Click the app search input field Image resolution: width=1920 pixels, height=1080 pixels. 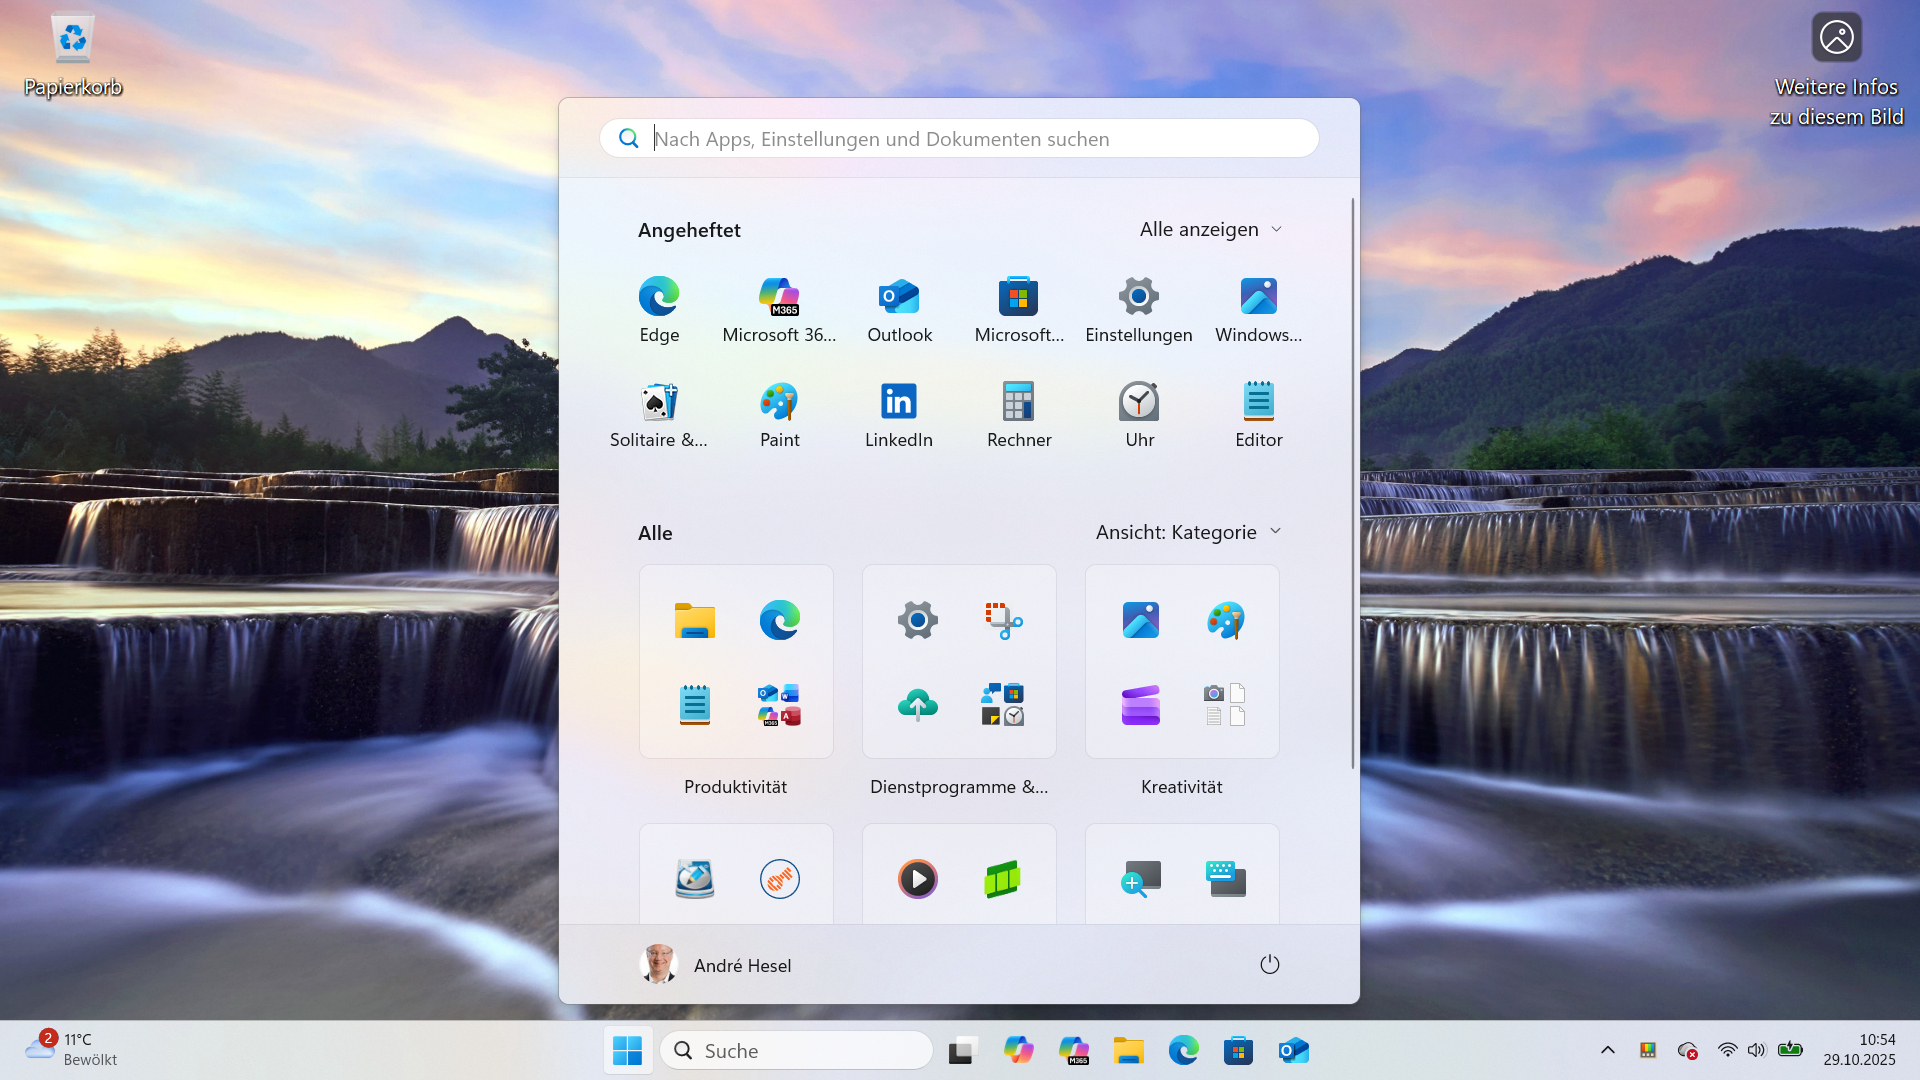coord(957,138)
